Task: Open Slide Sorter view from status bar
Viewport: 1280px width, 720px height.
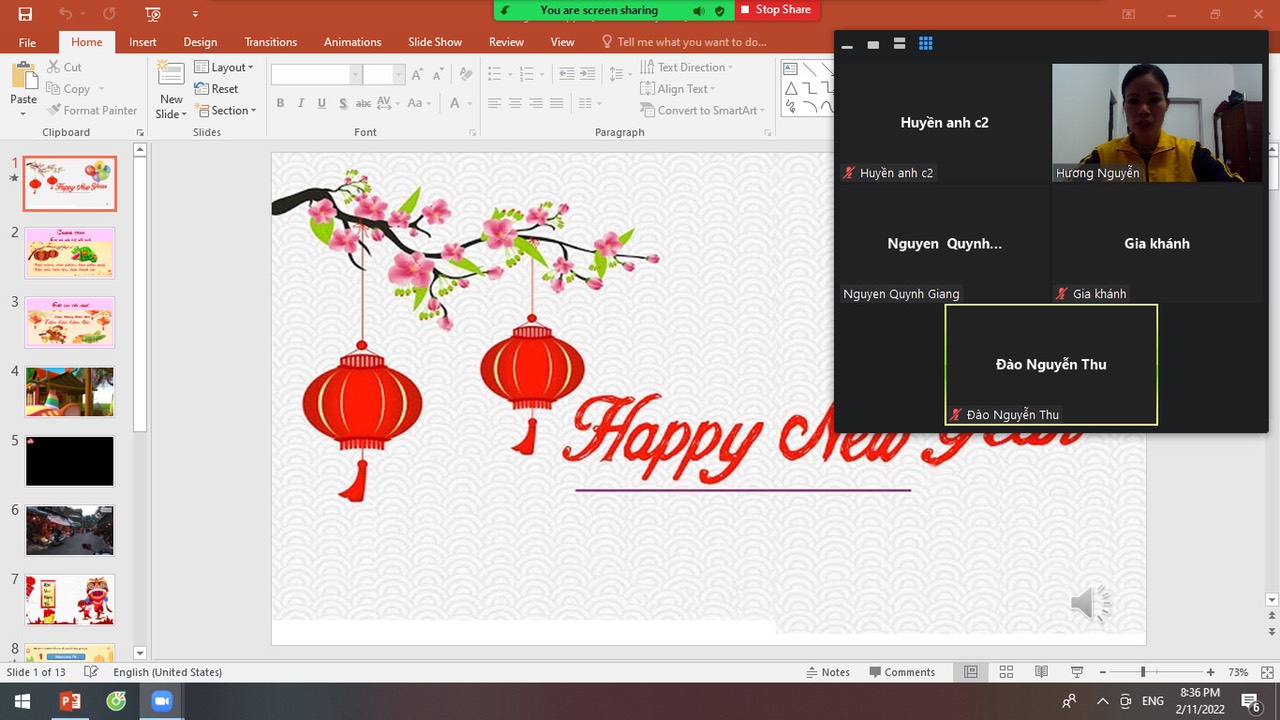Action: (x=1006, y=672)
